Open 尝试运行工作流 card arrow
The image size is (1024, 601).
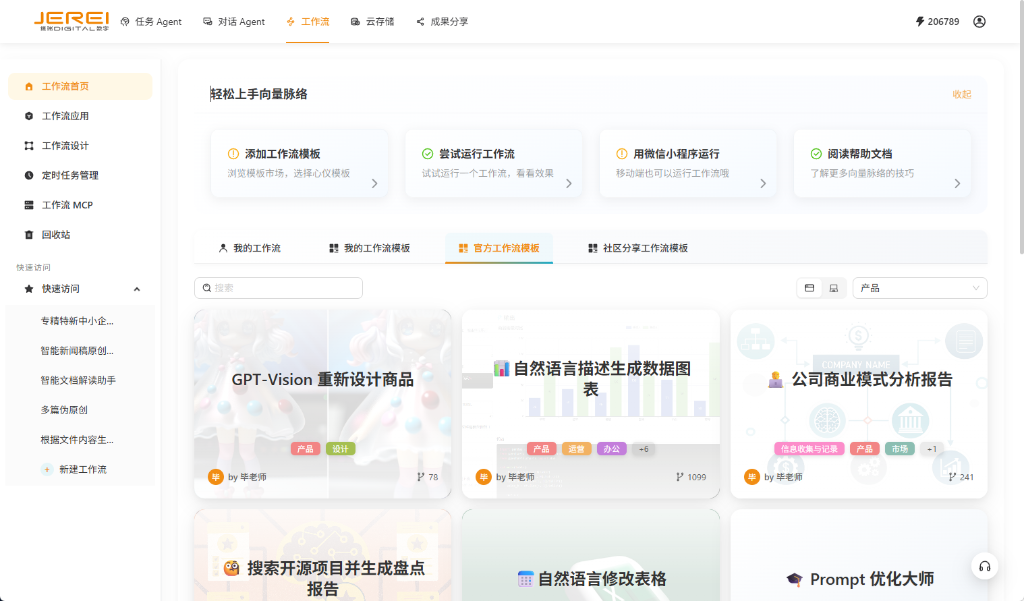point(569,184)
